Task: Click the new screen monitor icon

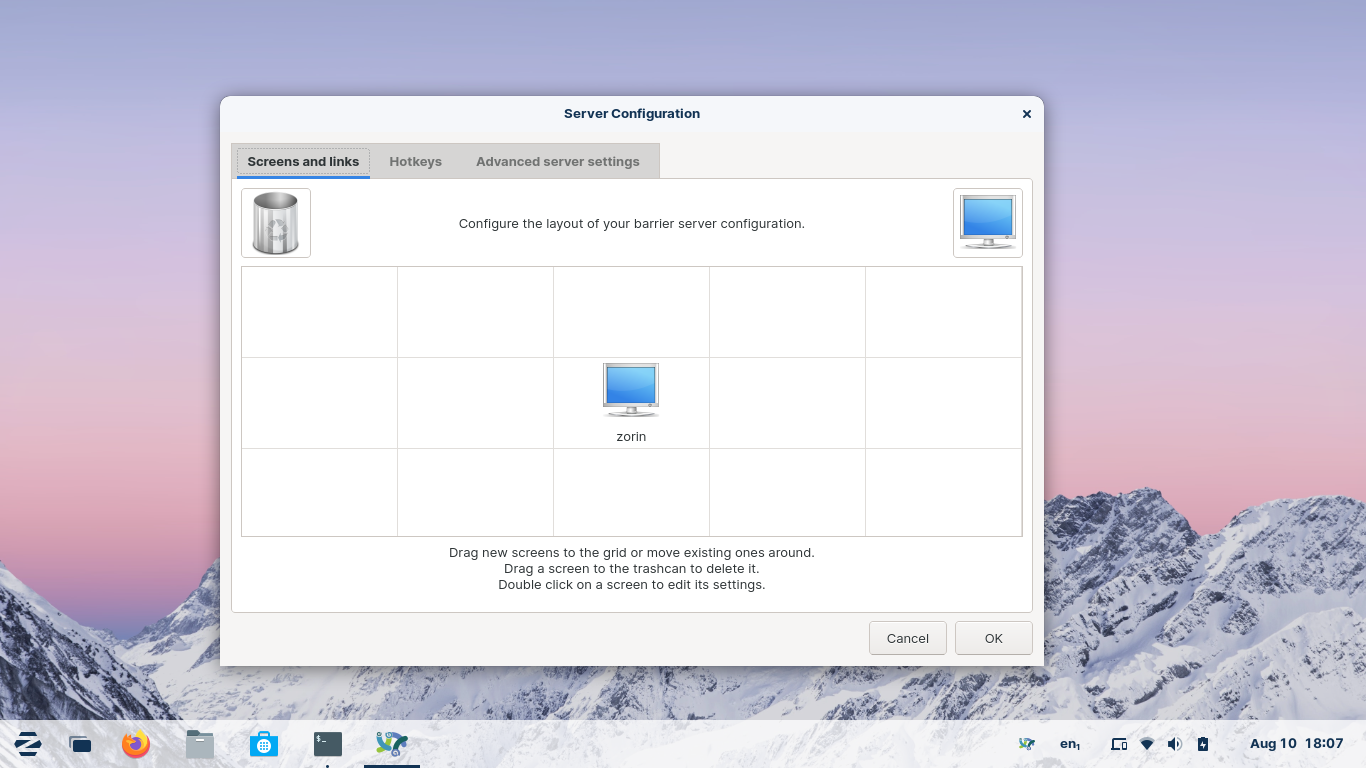Action: [x=988, y=223]
